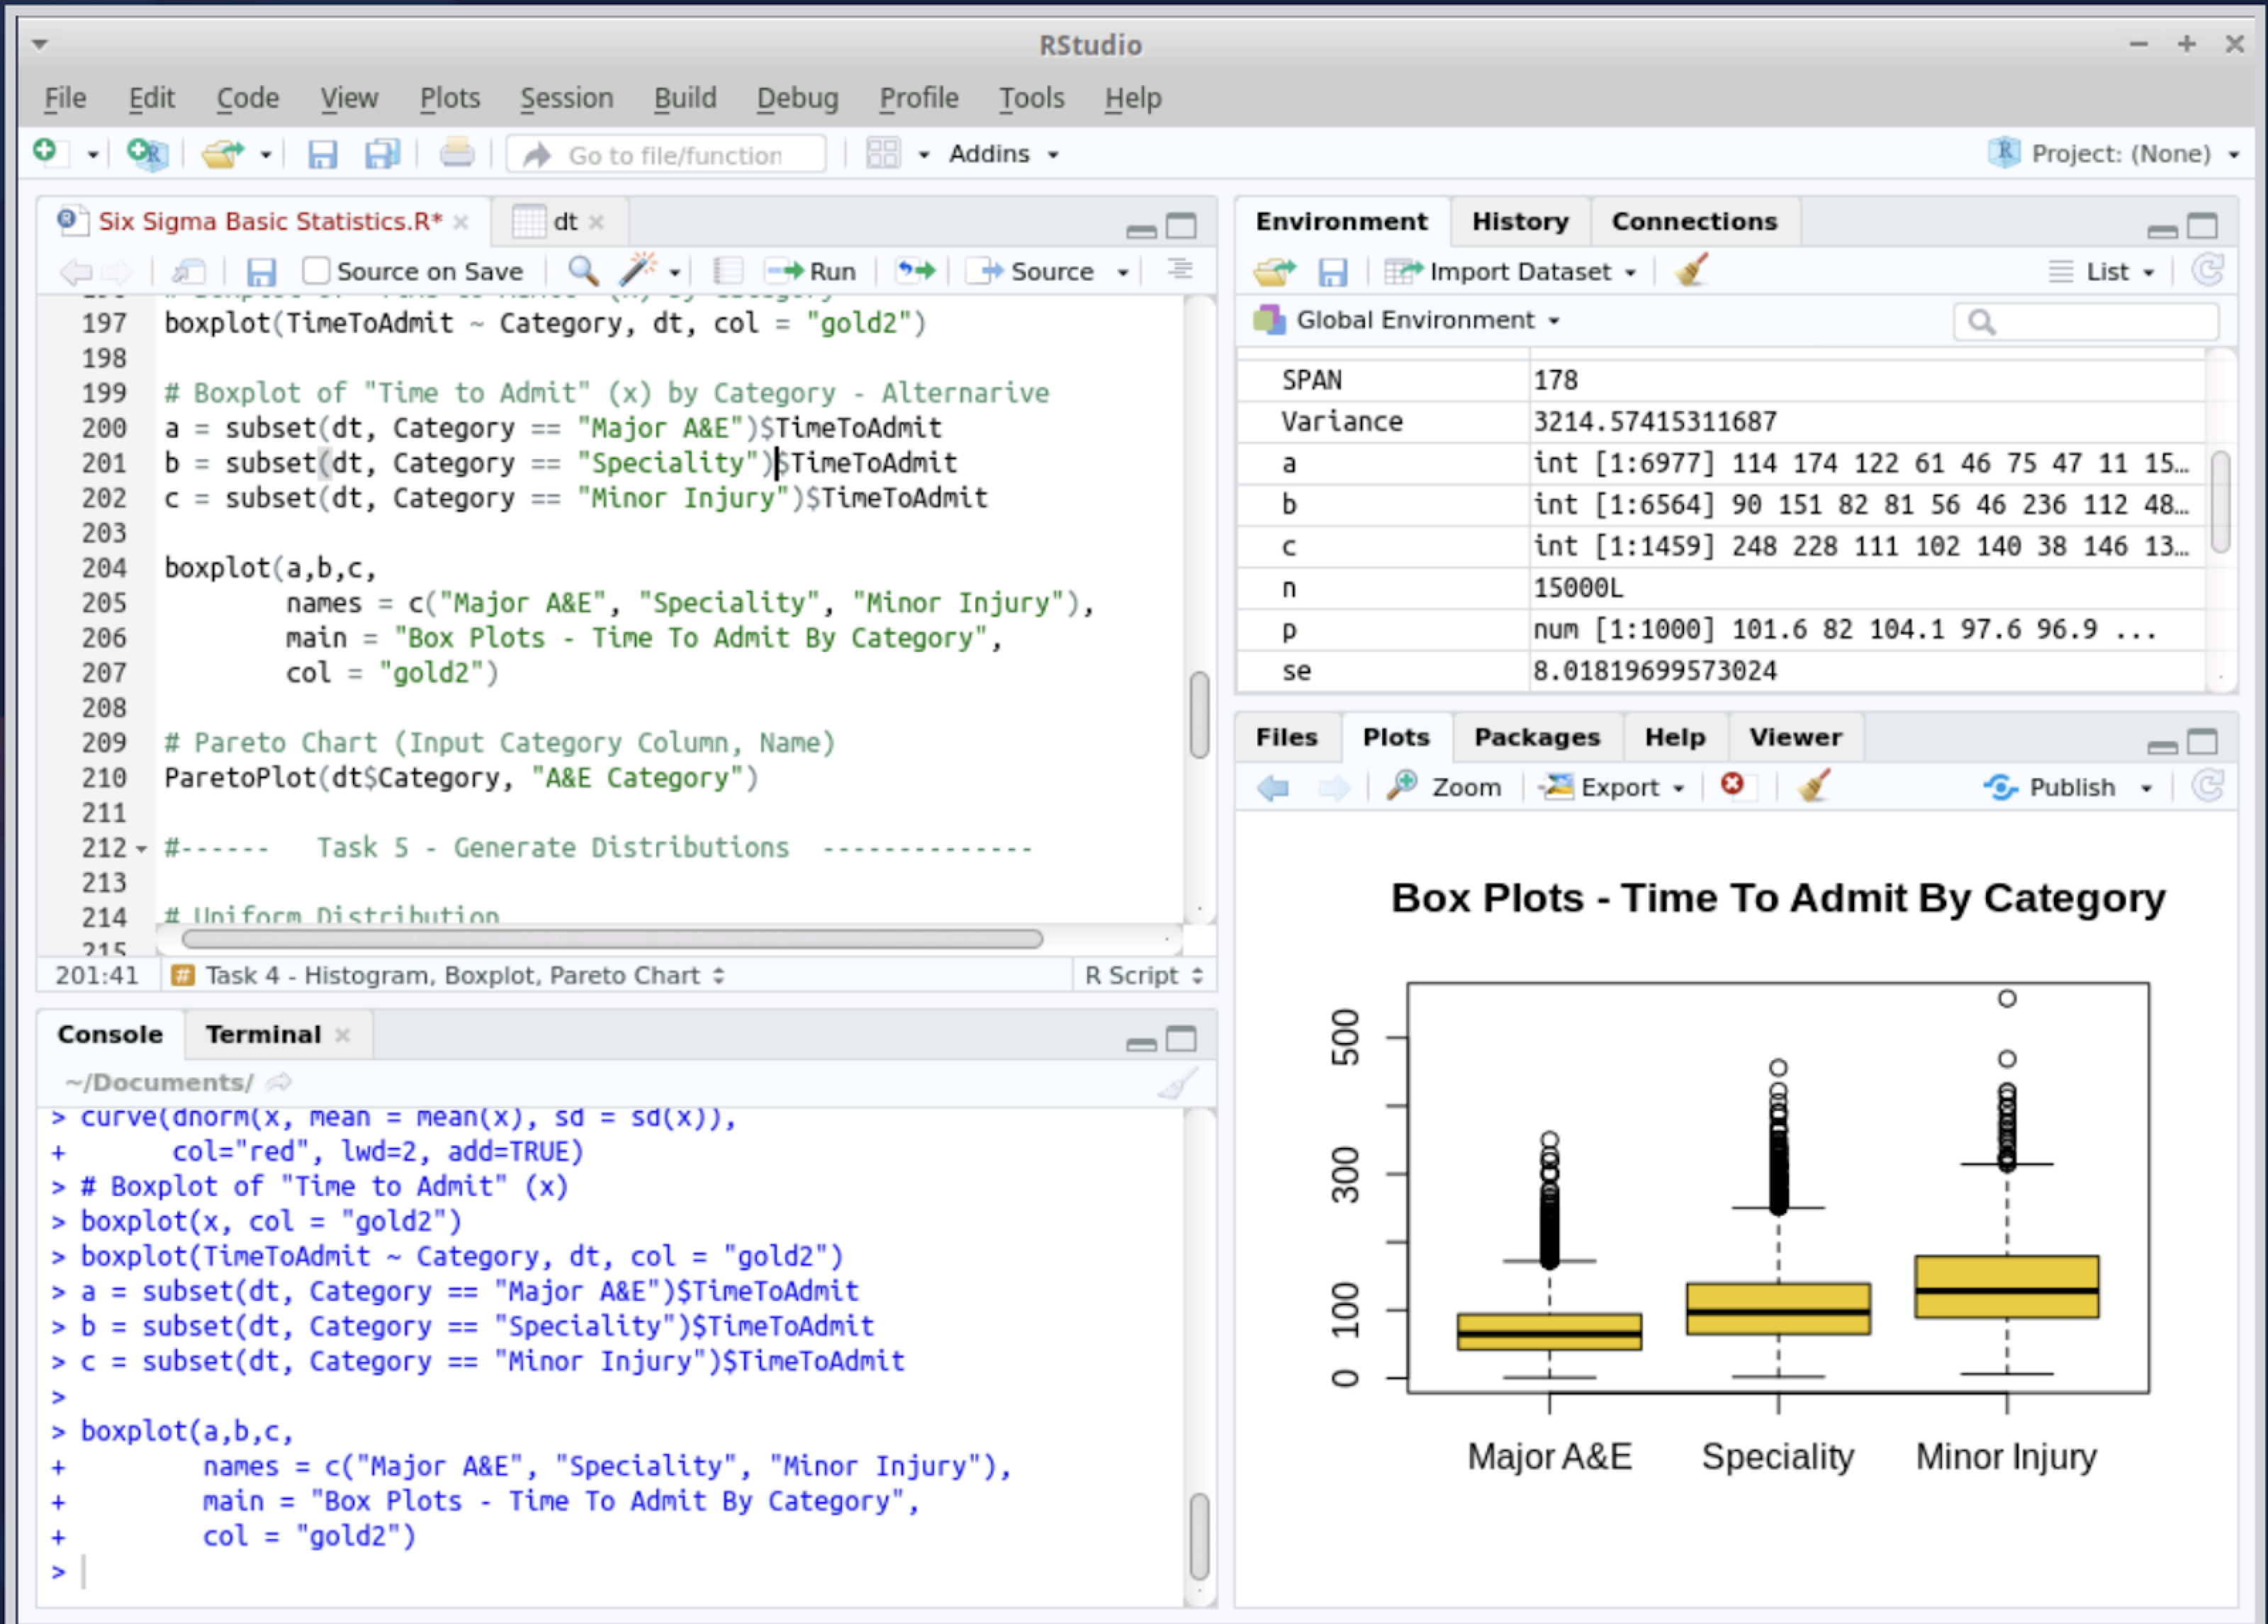Click the Go to file/function field

(x=675, y=155)
